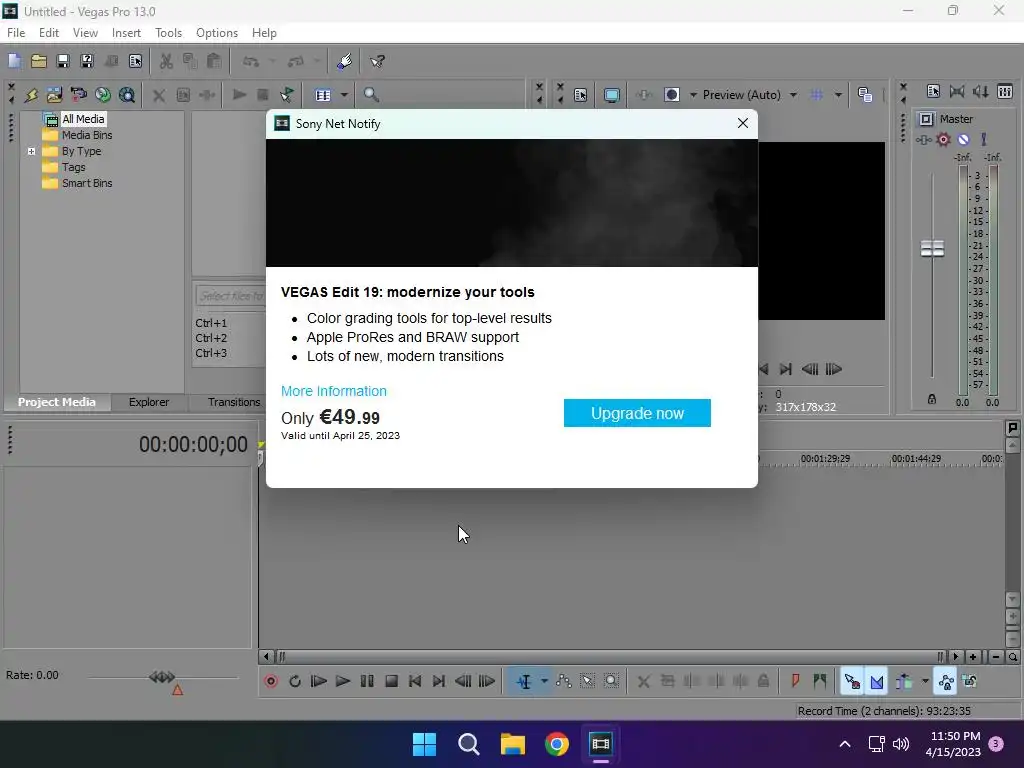
Task: Click the Import Media lightning icon
Action: click(31, 95)
